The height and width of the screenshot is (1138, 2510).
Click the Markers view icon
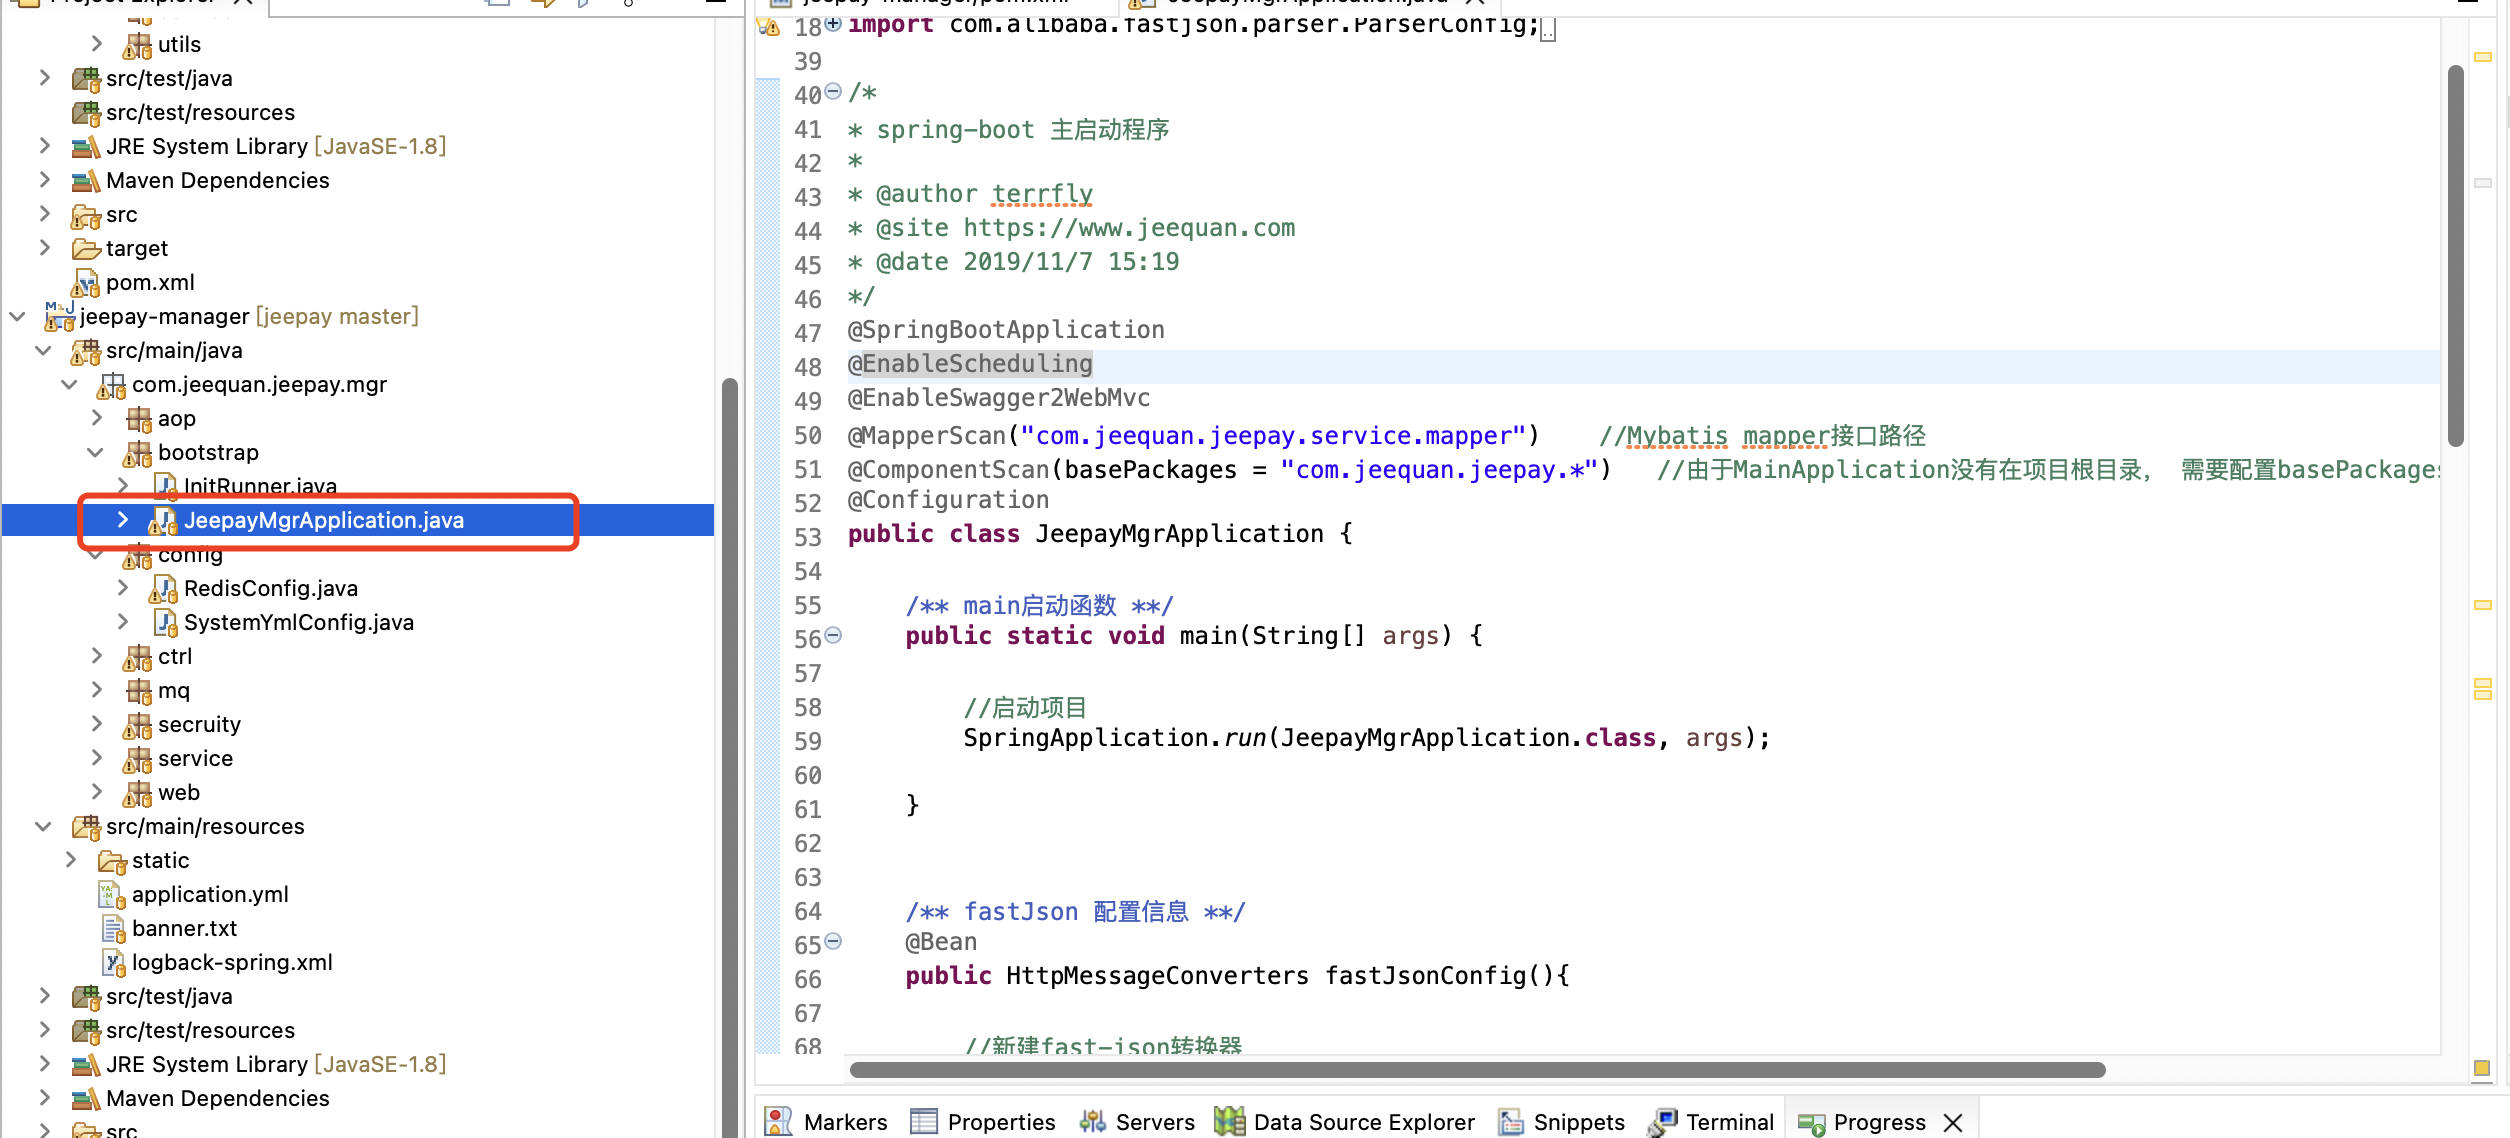[x=778, y=1121]
